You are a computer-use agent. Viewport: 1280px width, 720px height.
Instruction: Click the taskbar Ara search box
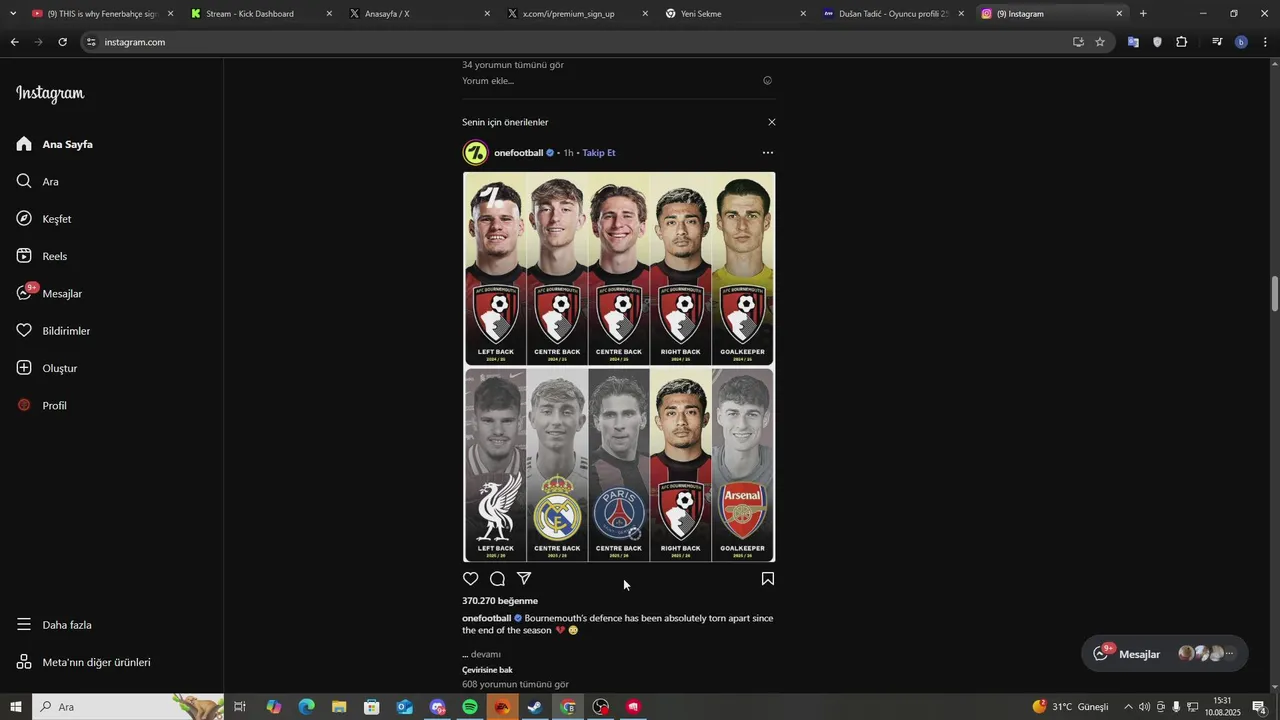[x=128, y=707]
